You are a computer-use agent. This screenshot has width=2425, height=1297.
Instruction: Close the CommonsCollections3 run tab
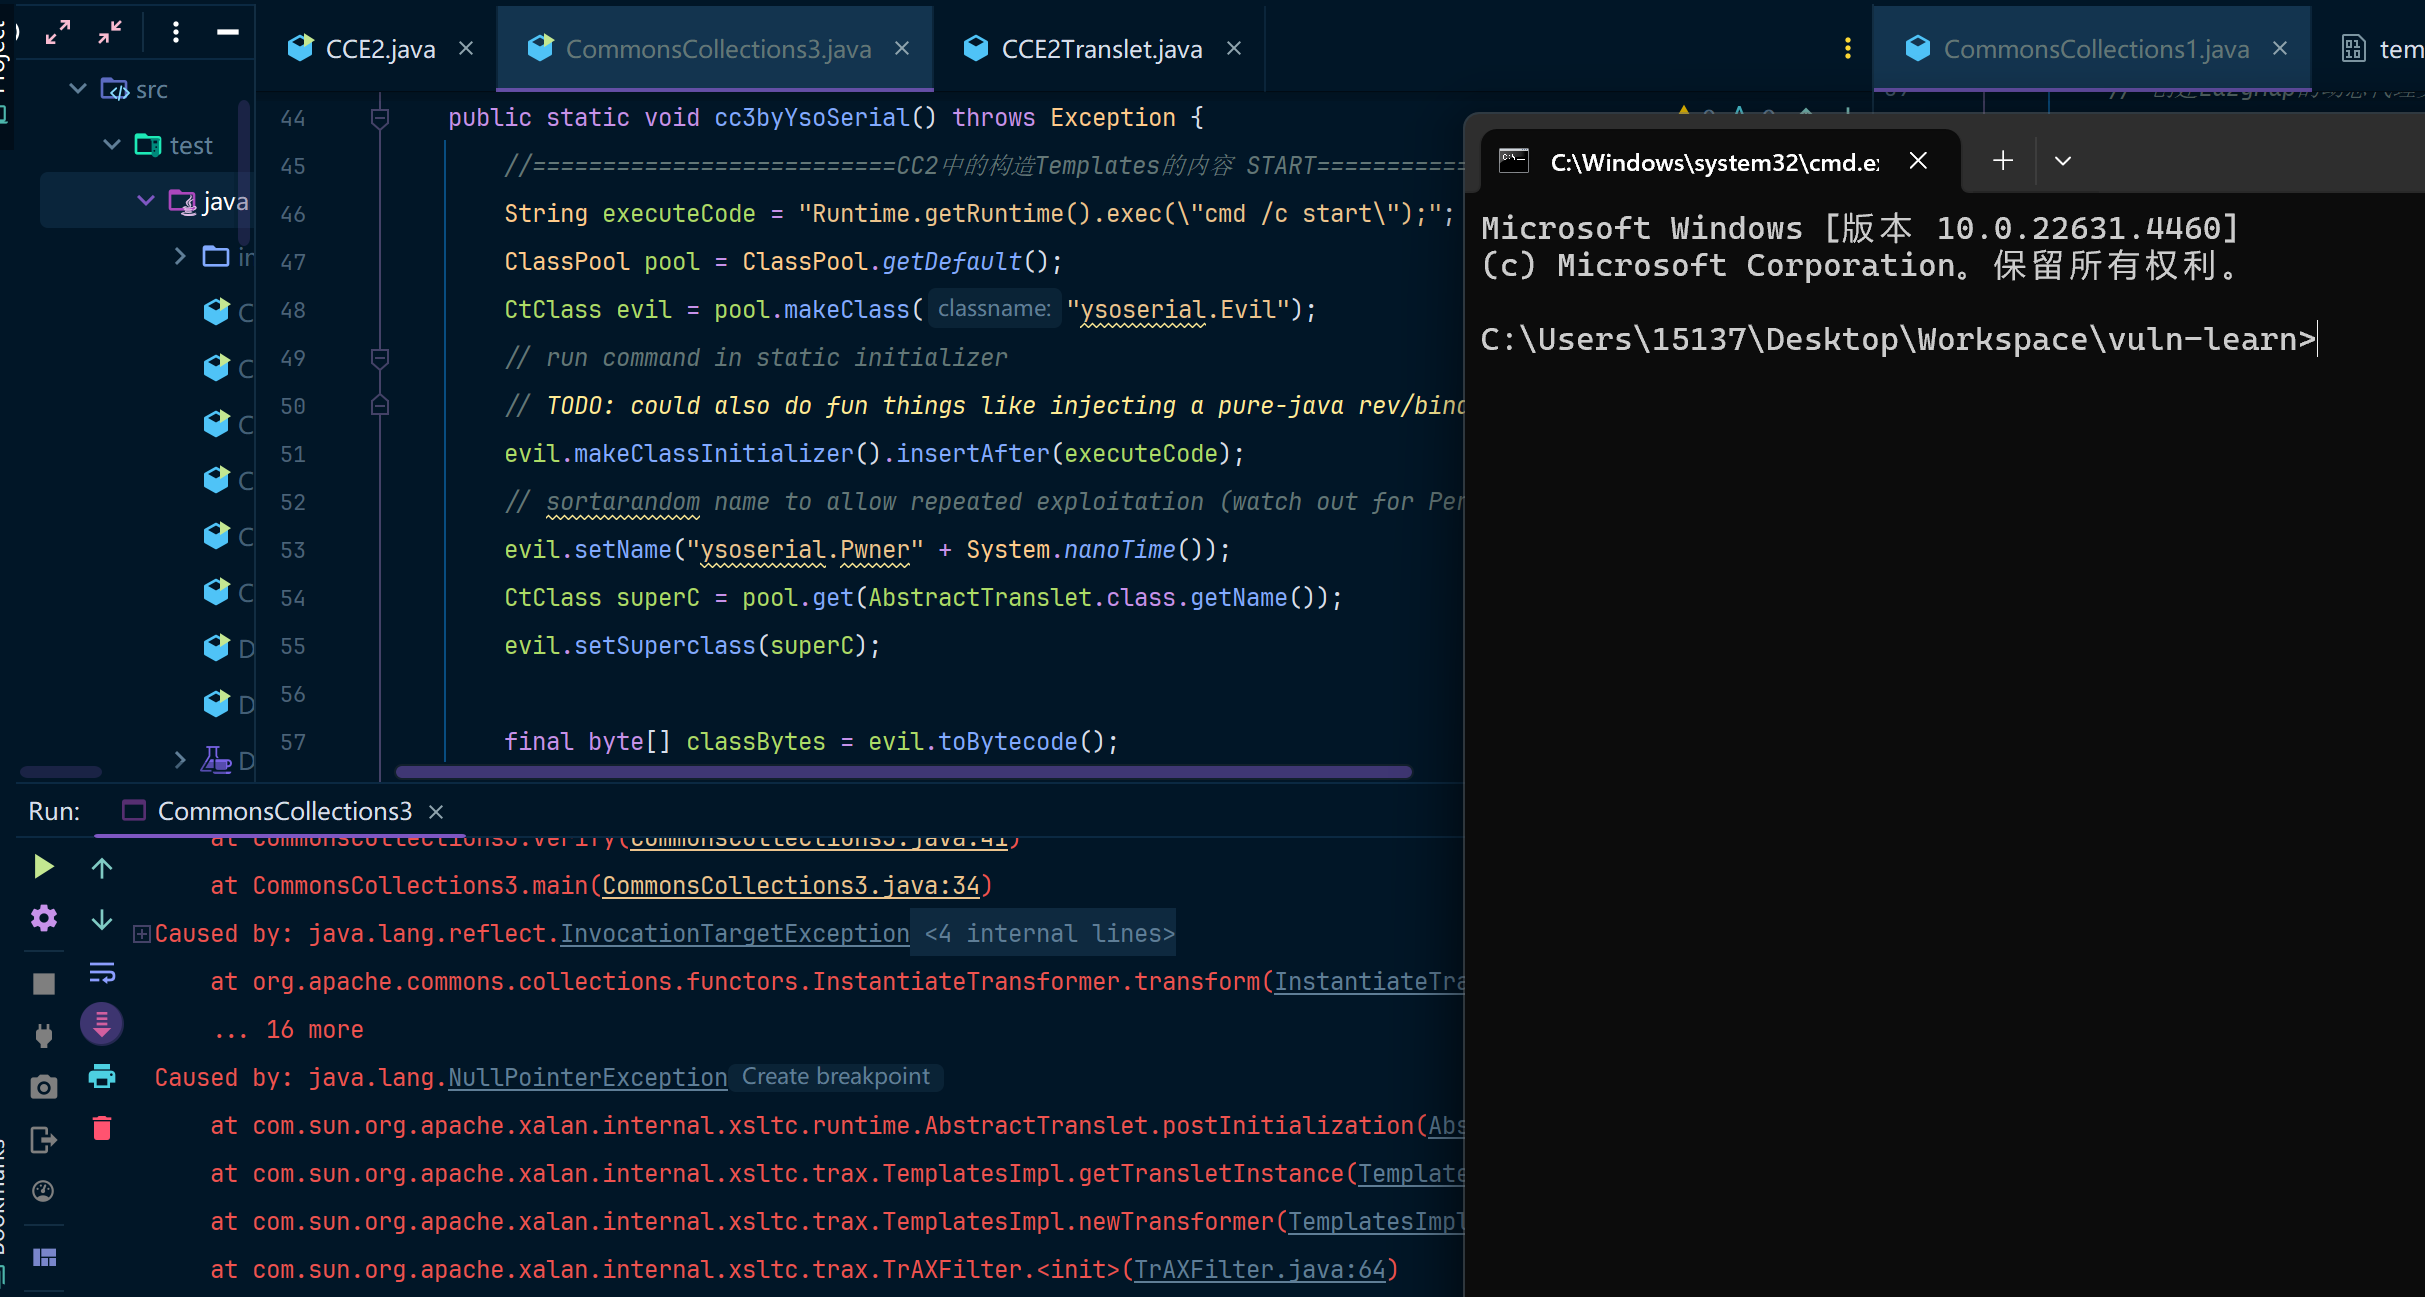tap(436, 812)
